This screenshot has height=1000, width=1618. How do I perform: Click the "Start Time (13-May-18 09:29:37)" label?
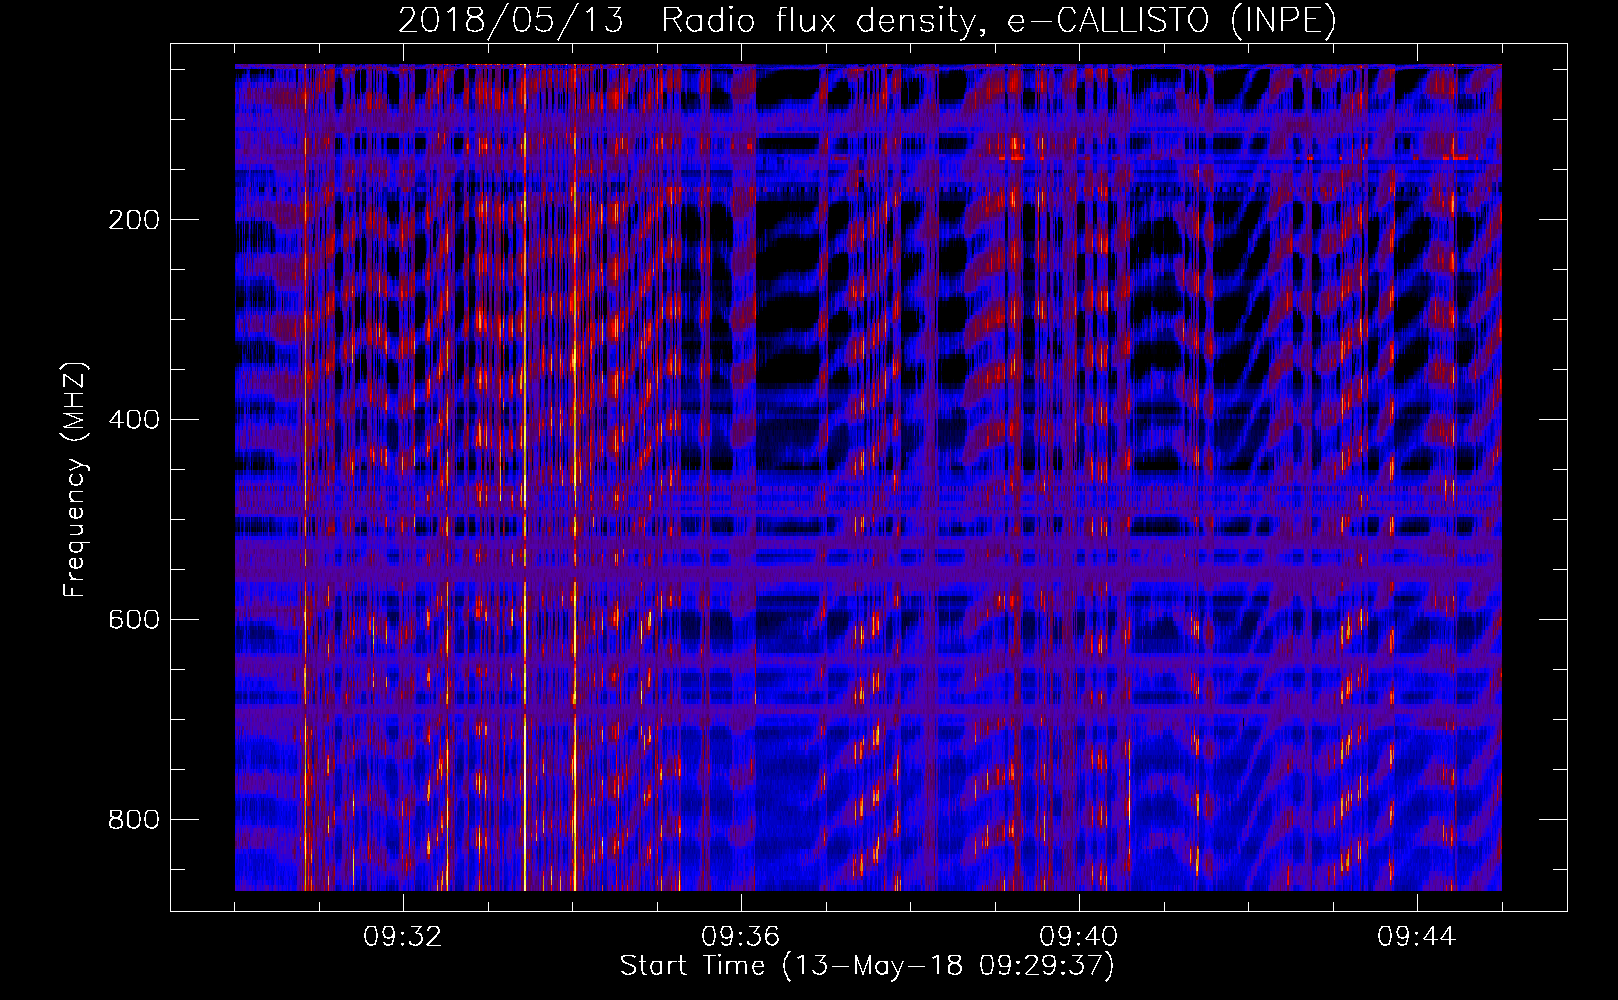(867, 966)
